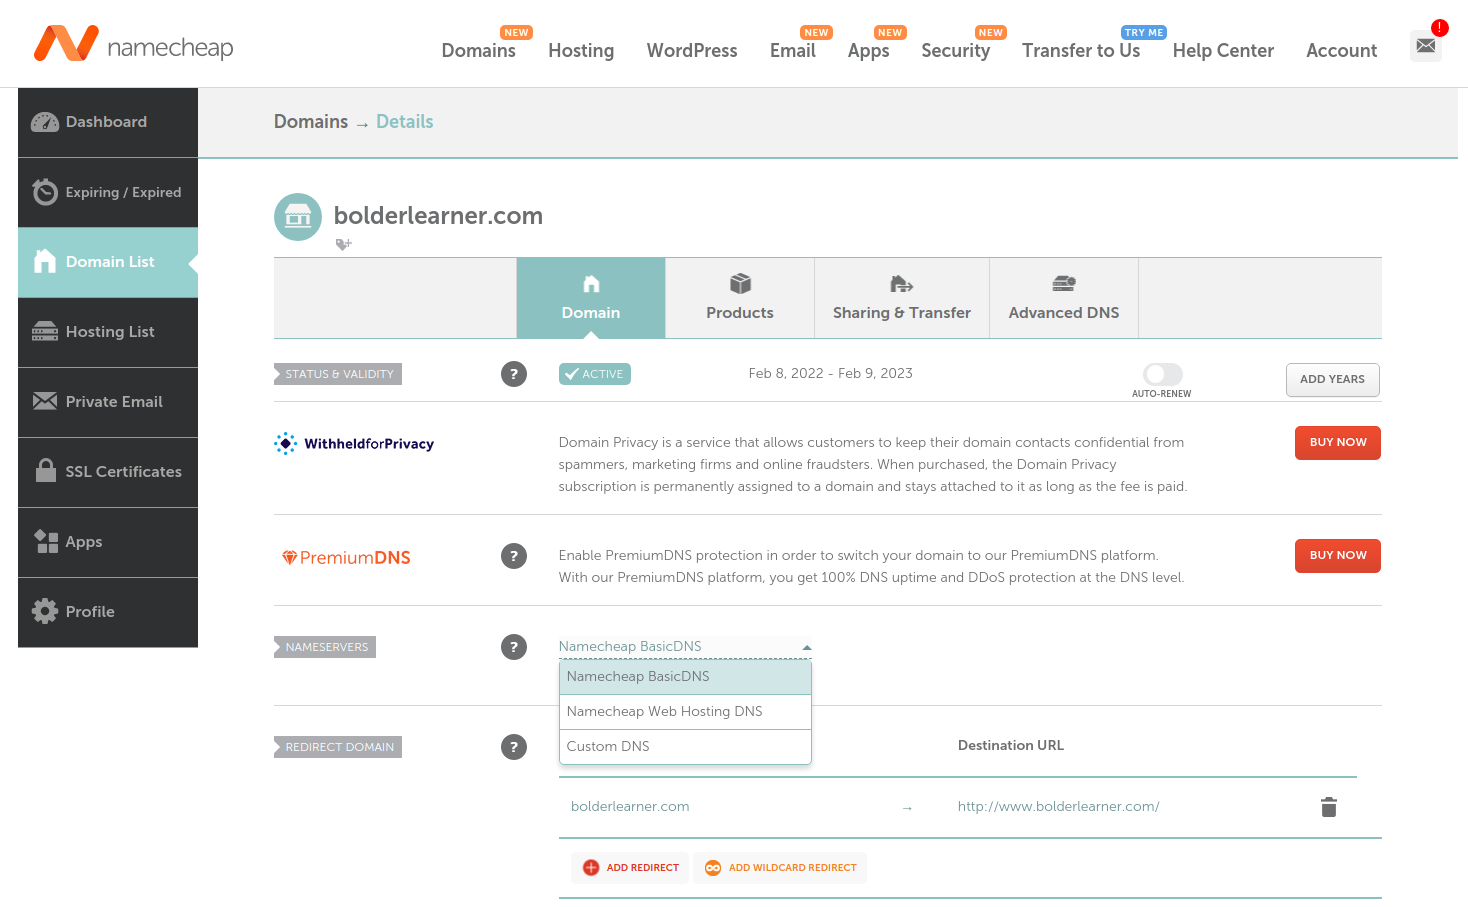
Task: Click the Feb 8, 2022 - Feb 9, 2023 dates
Action: click(x=831, y=374)
